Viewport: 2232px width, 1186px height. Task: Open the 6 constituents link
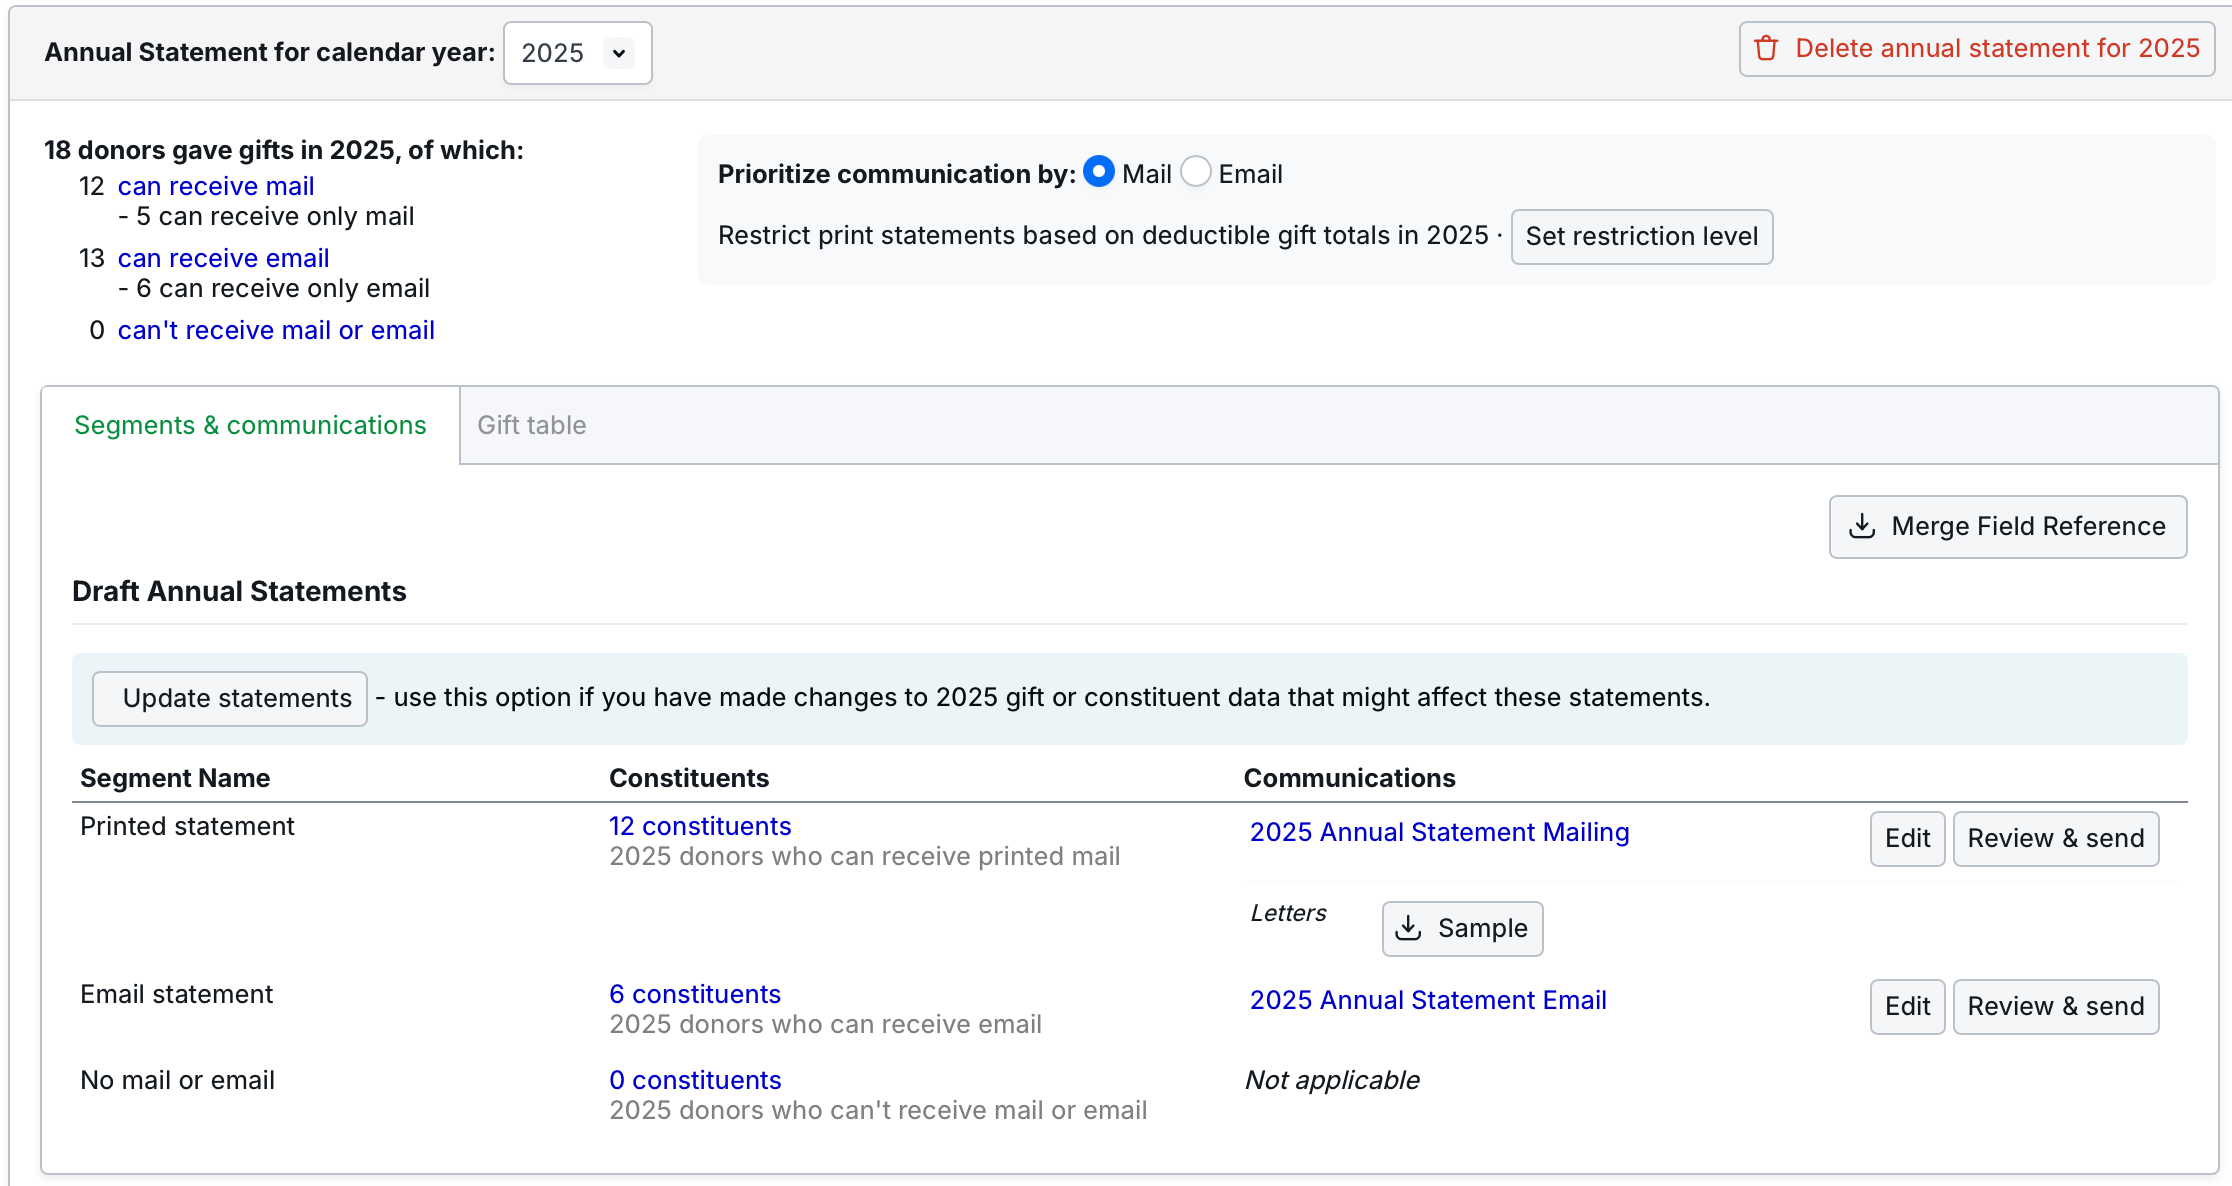tap(695, 994)
